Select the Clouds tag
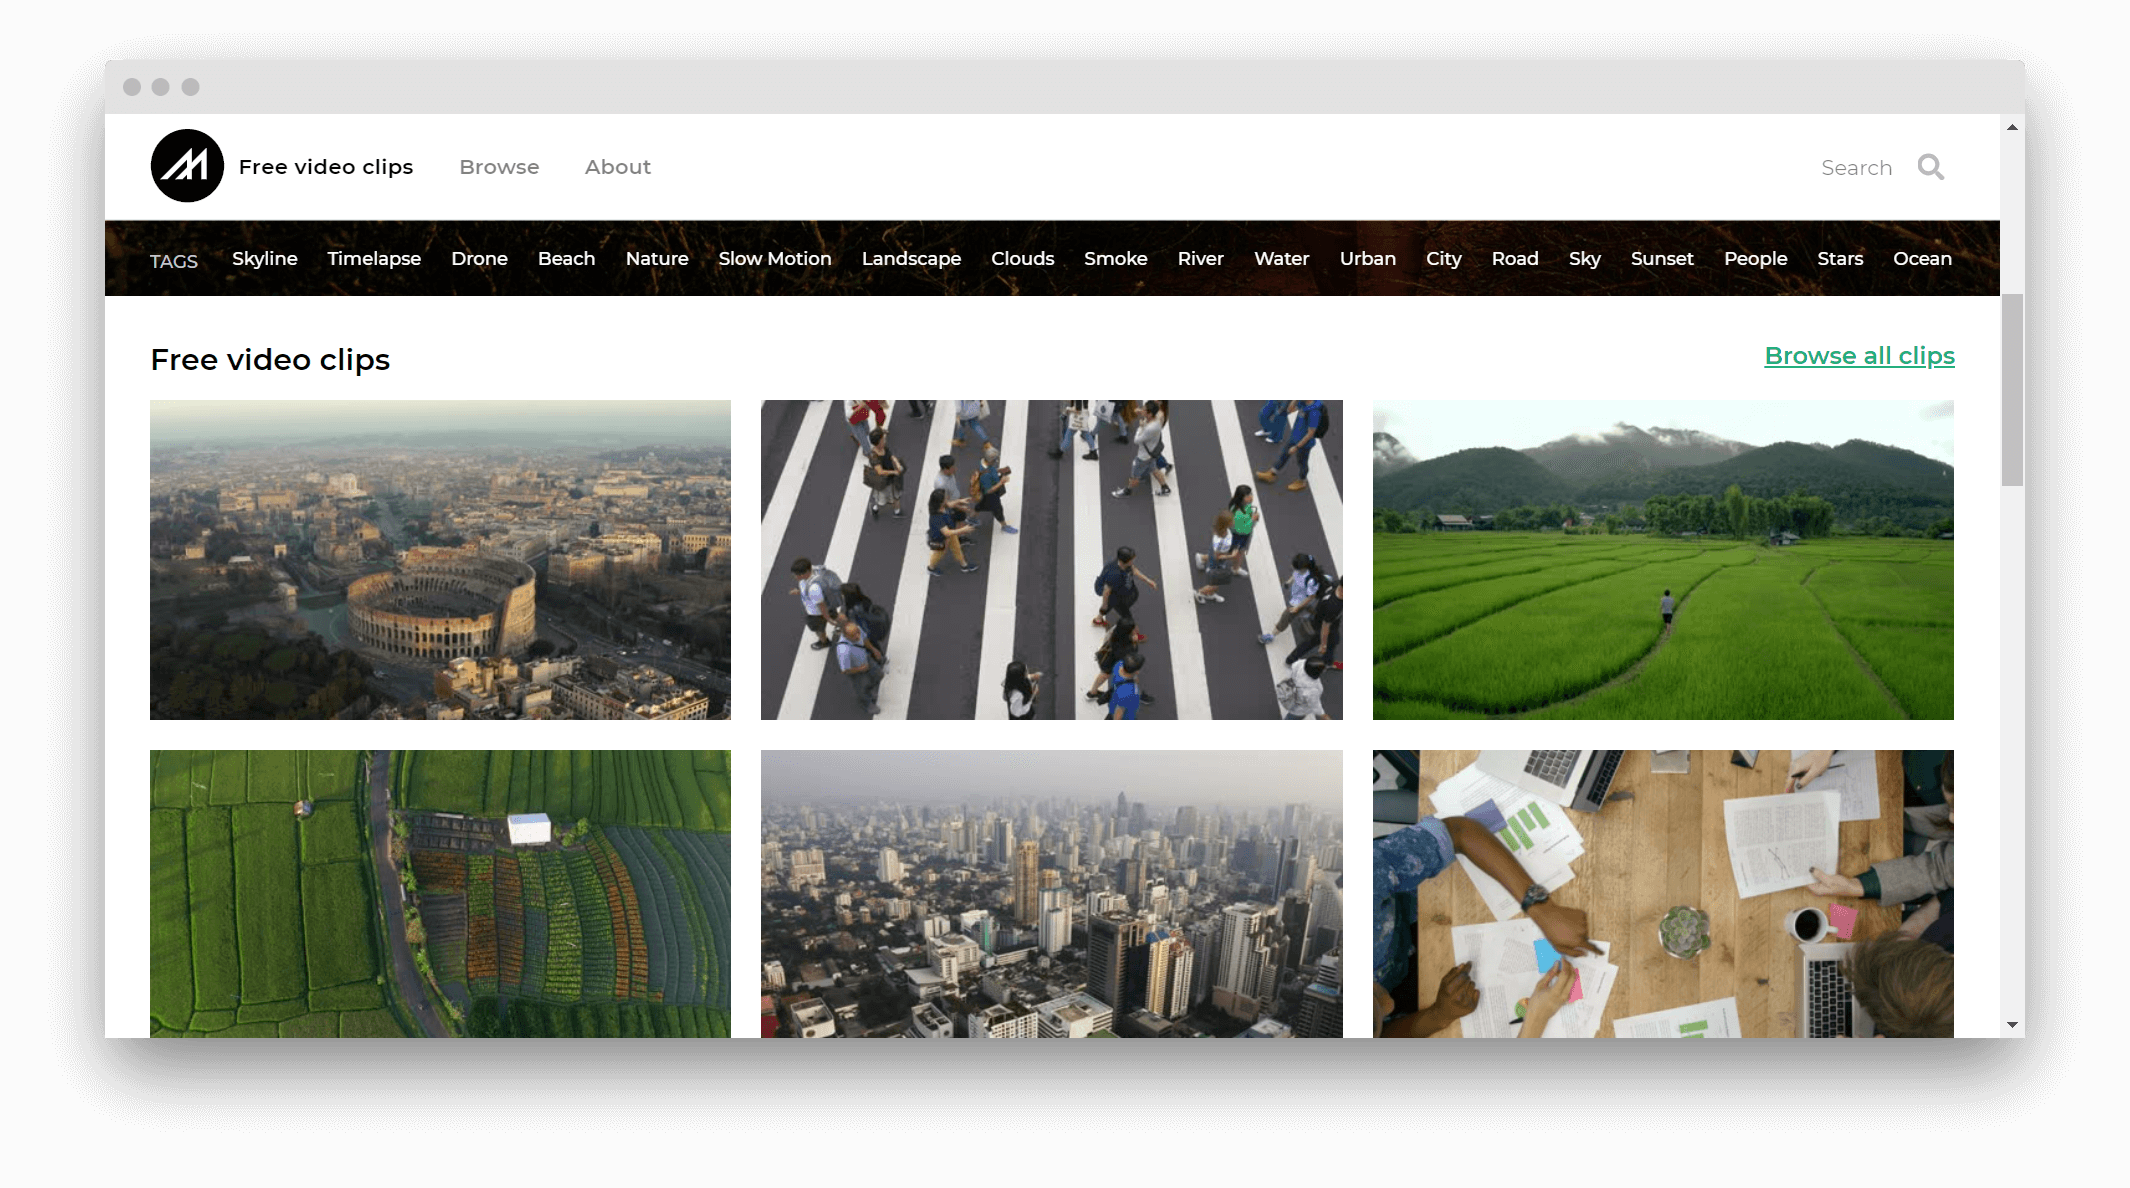Image resolution: width=2130 pixels, height=1188 pixels. 1022,258
